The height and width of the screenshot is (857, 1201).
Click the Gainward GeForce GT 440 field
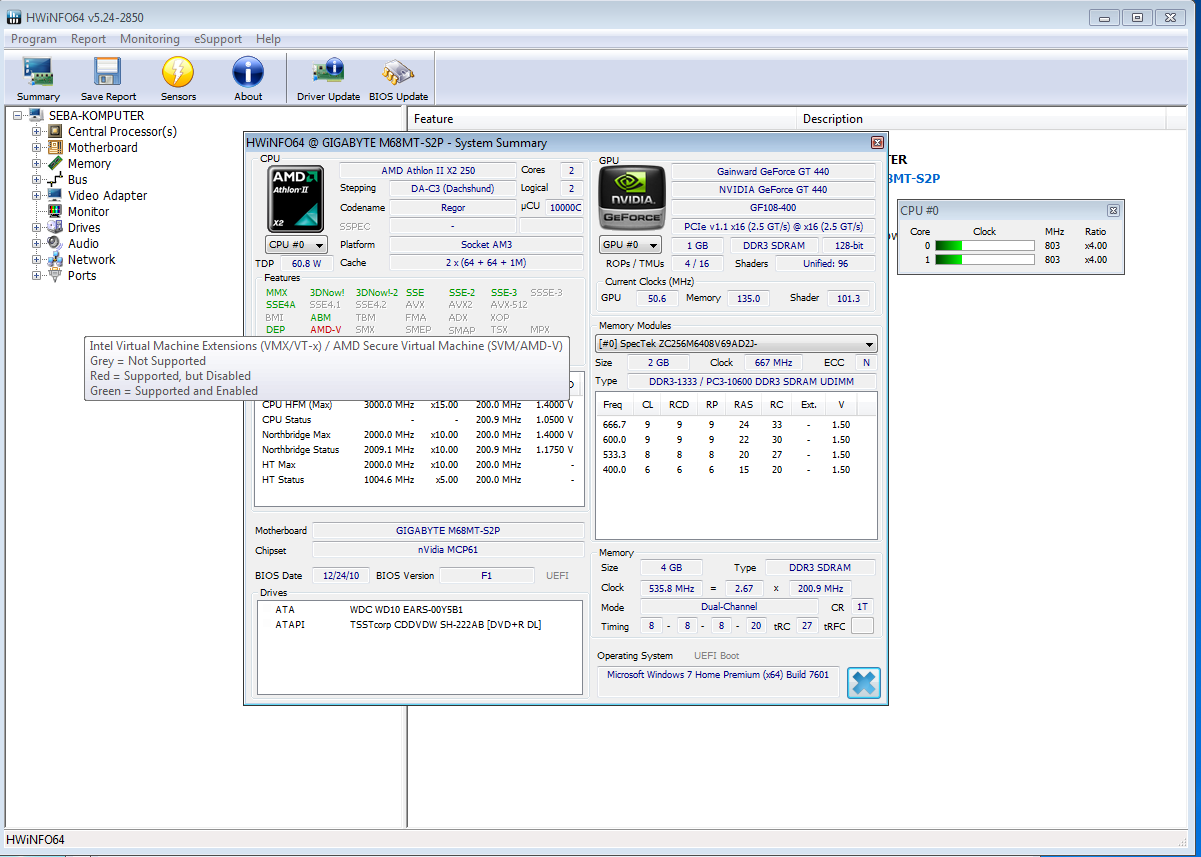click(x=773, y=172)
